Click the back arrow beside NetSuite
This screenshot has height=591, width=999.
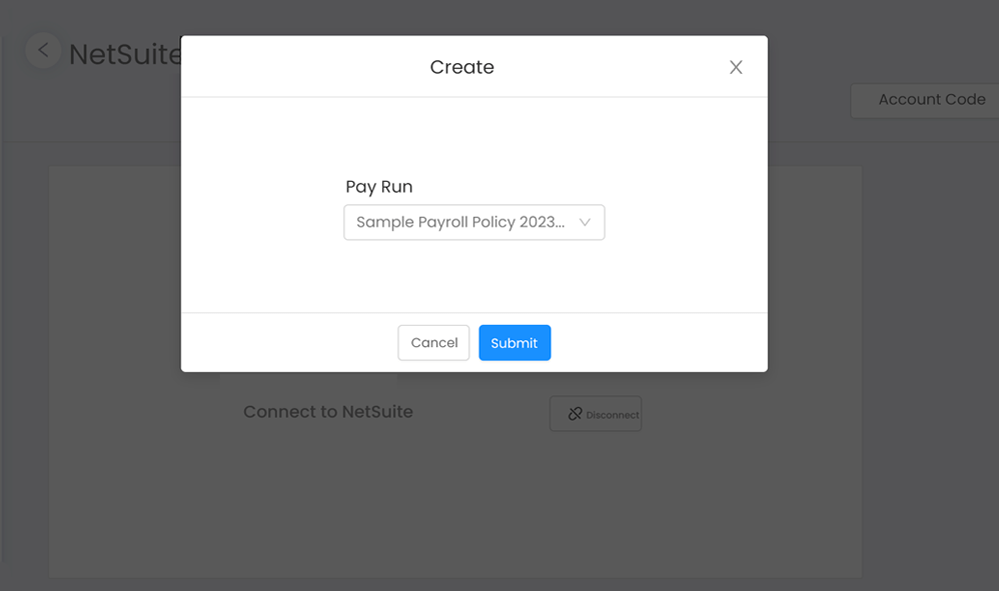[43, 50]
